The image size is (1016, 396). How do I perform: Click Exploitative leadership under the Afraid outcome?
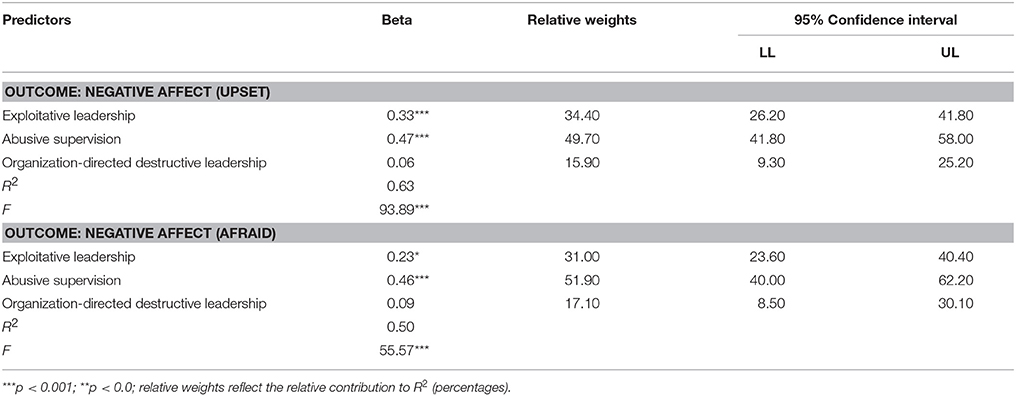click(x=69, y=257)
